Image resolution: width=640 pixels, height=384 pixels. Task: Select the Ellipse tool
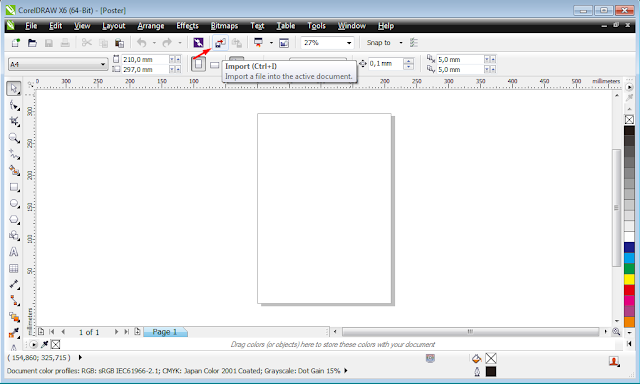tap(14, 203)
